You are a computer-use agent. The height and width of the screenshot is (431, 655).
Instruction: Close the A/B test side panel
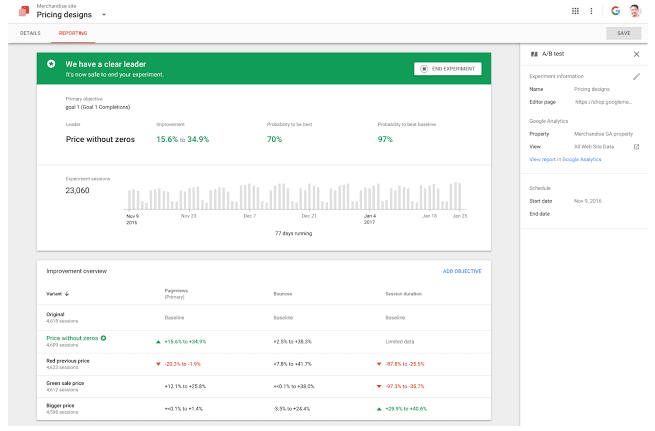[x=636, y=54]
